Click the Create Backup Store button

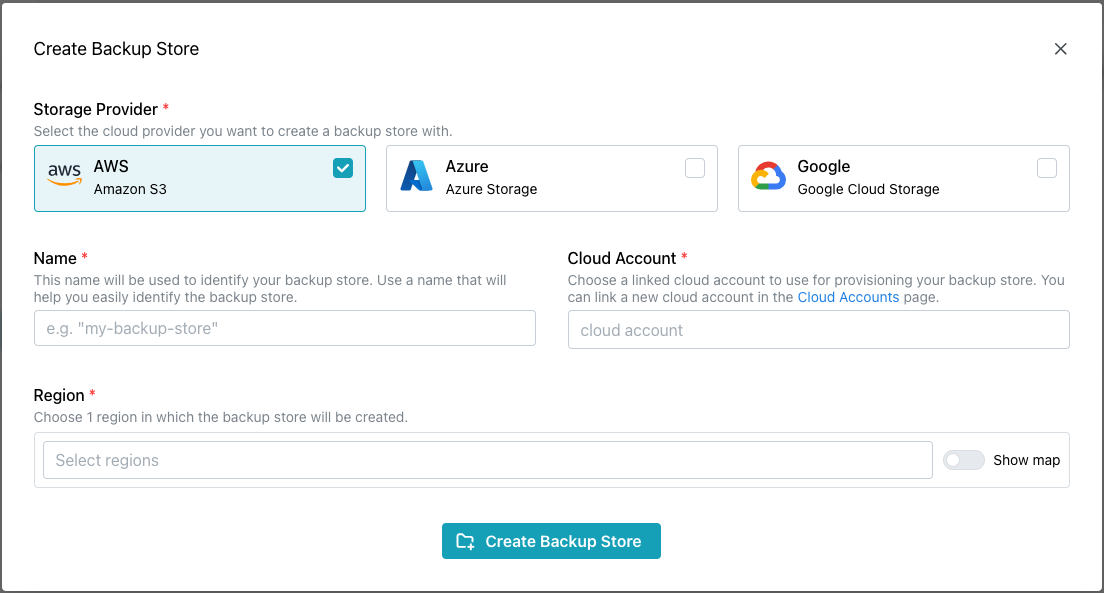551,541
